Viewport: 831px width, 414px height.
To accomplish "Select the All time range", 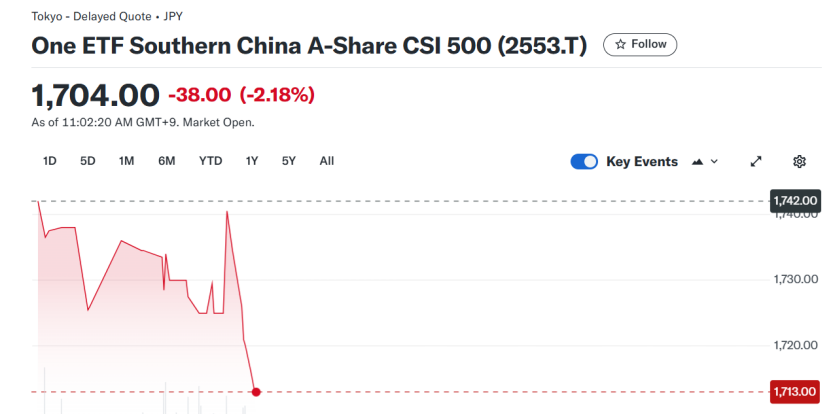I will tap(327, 161).
